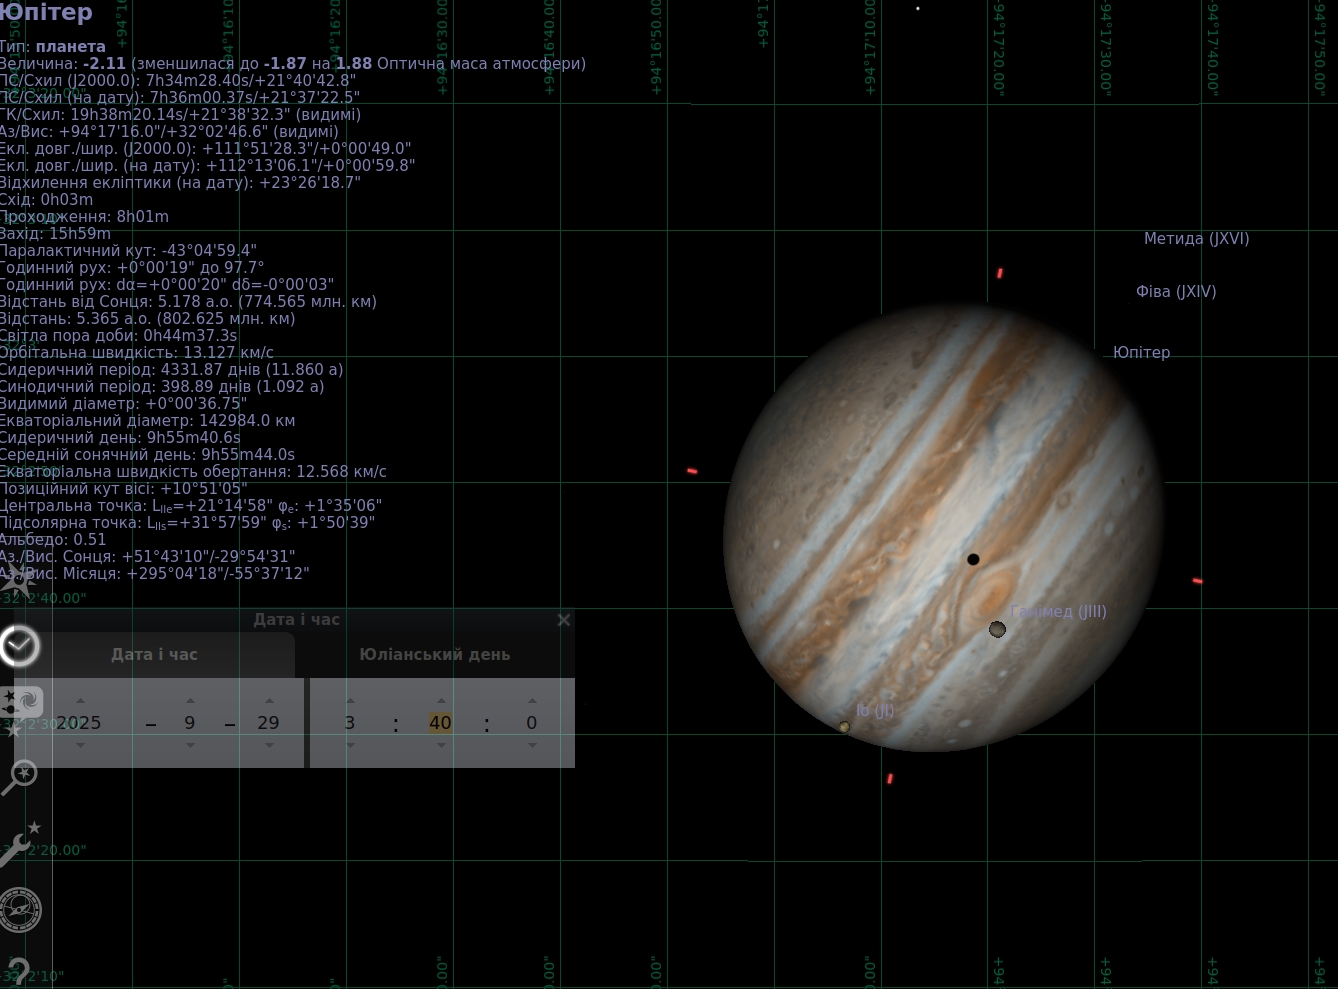Toggle the Date/time window clock icon
The height and width of the screenshot is (989, 1338).
pos(19,647)
